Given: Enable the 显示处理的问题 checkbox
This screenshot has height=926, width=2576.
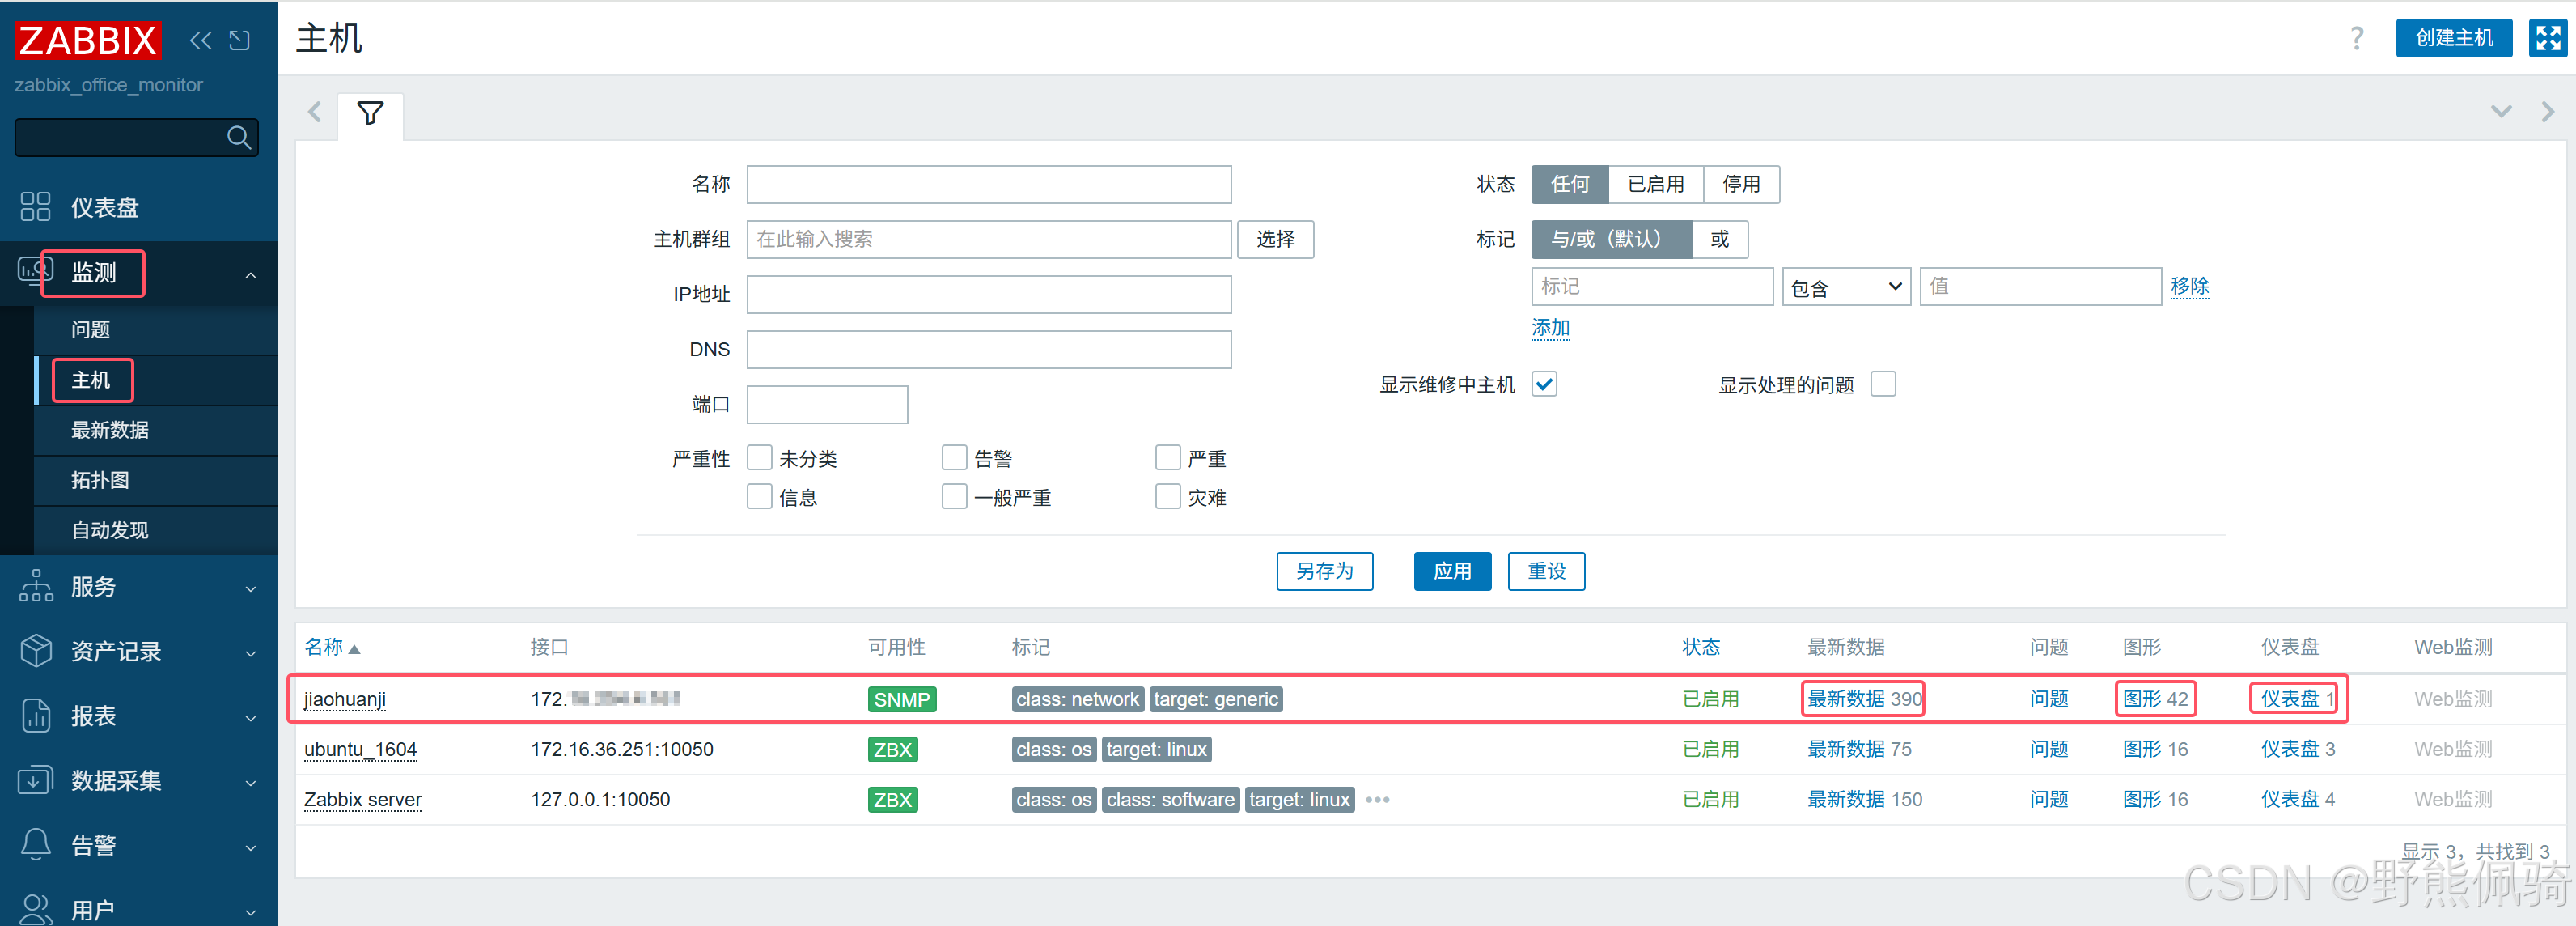Looking at the screenshot, I should (1882, 385).
